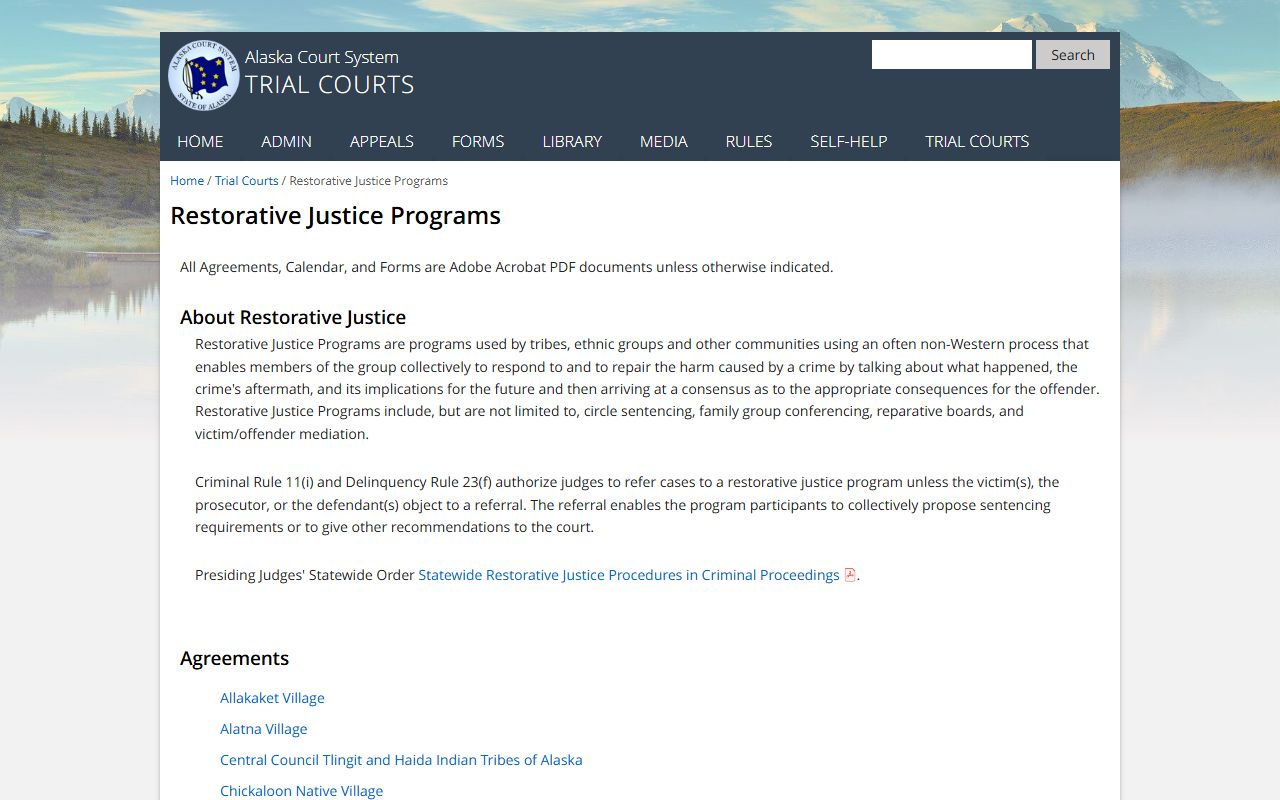Open the MEDIA menu item
The height and width of the screenshot is (800, 1280).
pyautogui.click(x=664, y=141)
